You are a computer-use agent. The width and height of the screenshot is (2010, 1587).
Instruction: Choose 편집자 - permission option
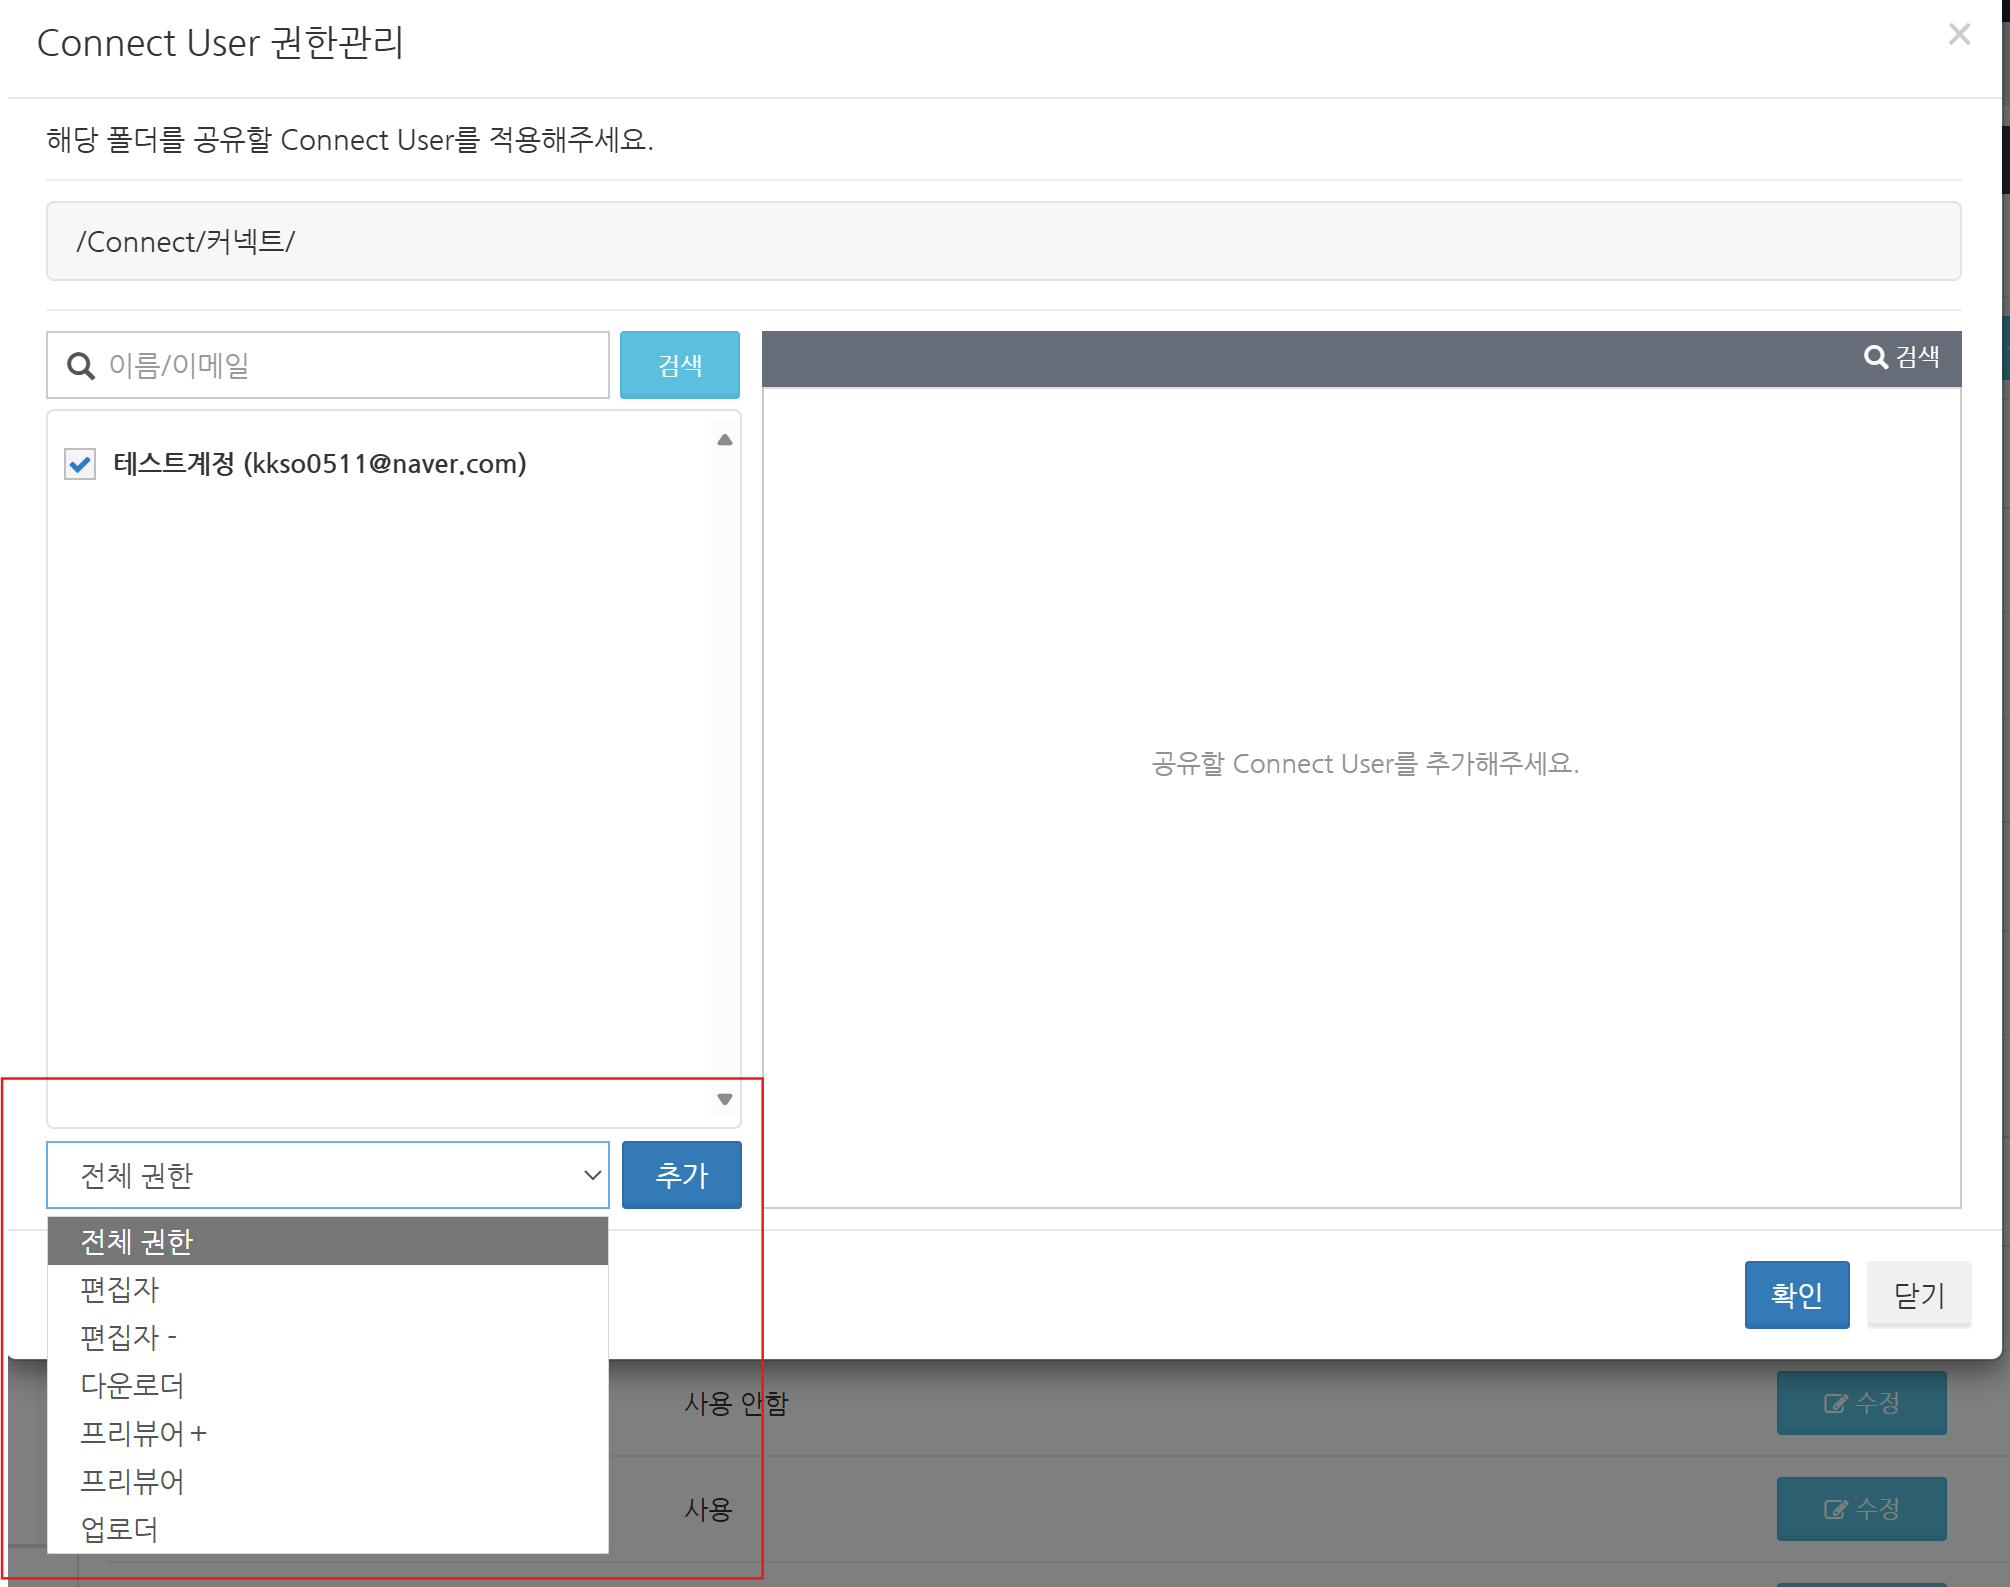pos(128,1337)
